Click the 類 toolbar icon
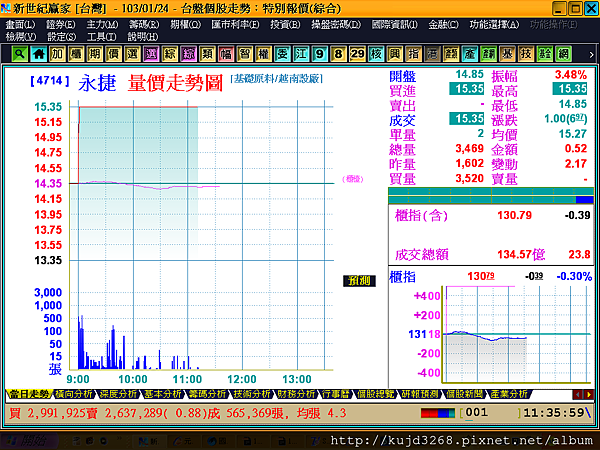The height and width of the screenshot is (450, 600). pos(207,54)
